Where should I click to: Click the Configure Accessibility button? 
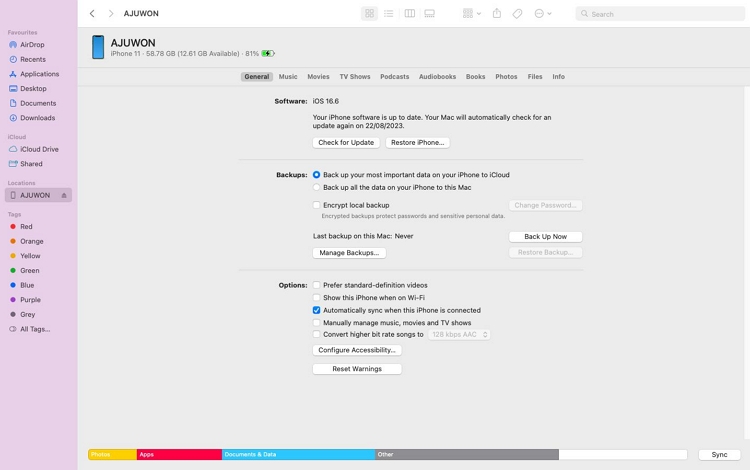point(357,350)
